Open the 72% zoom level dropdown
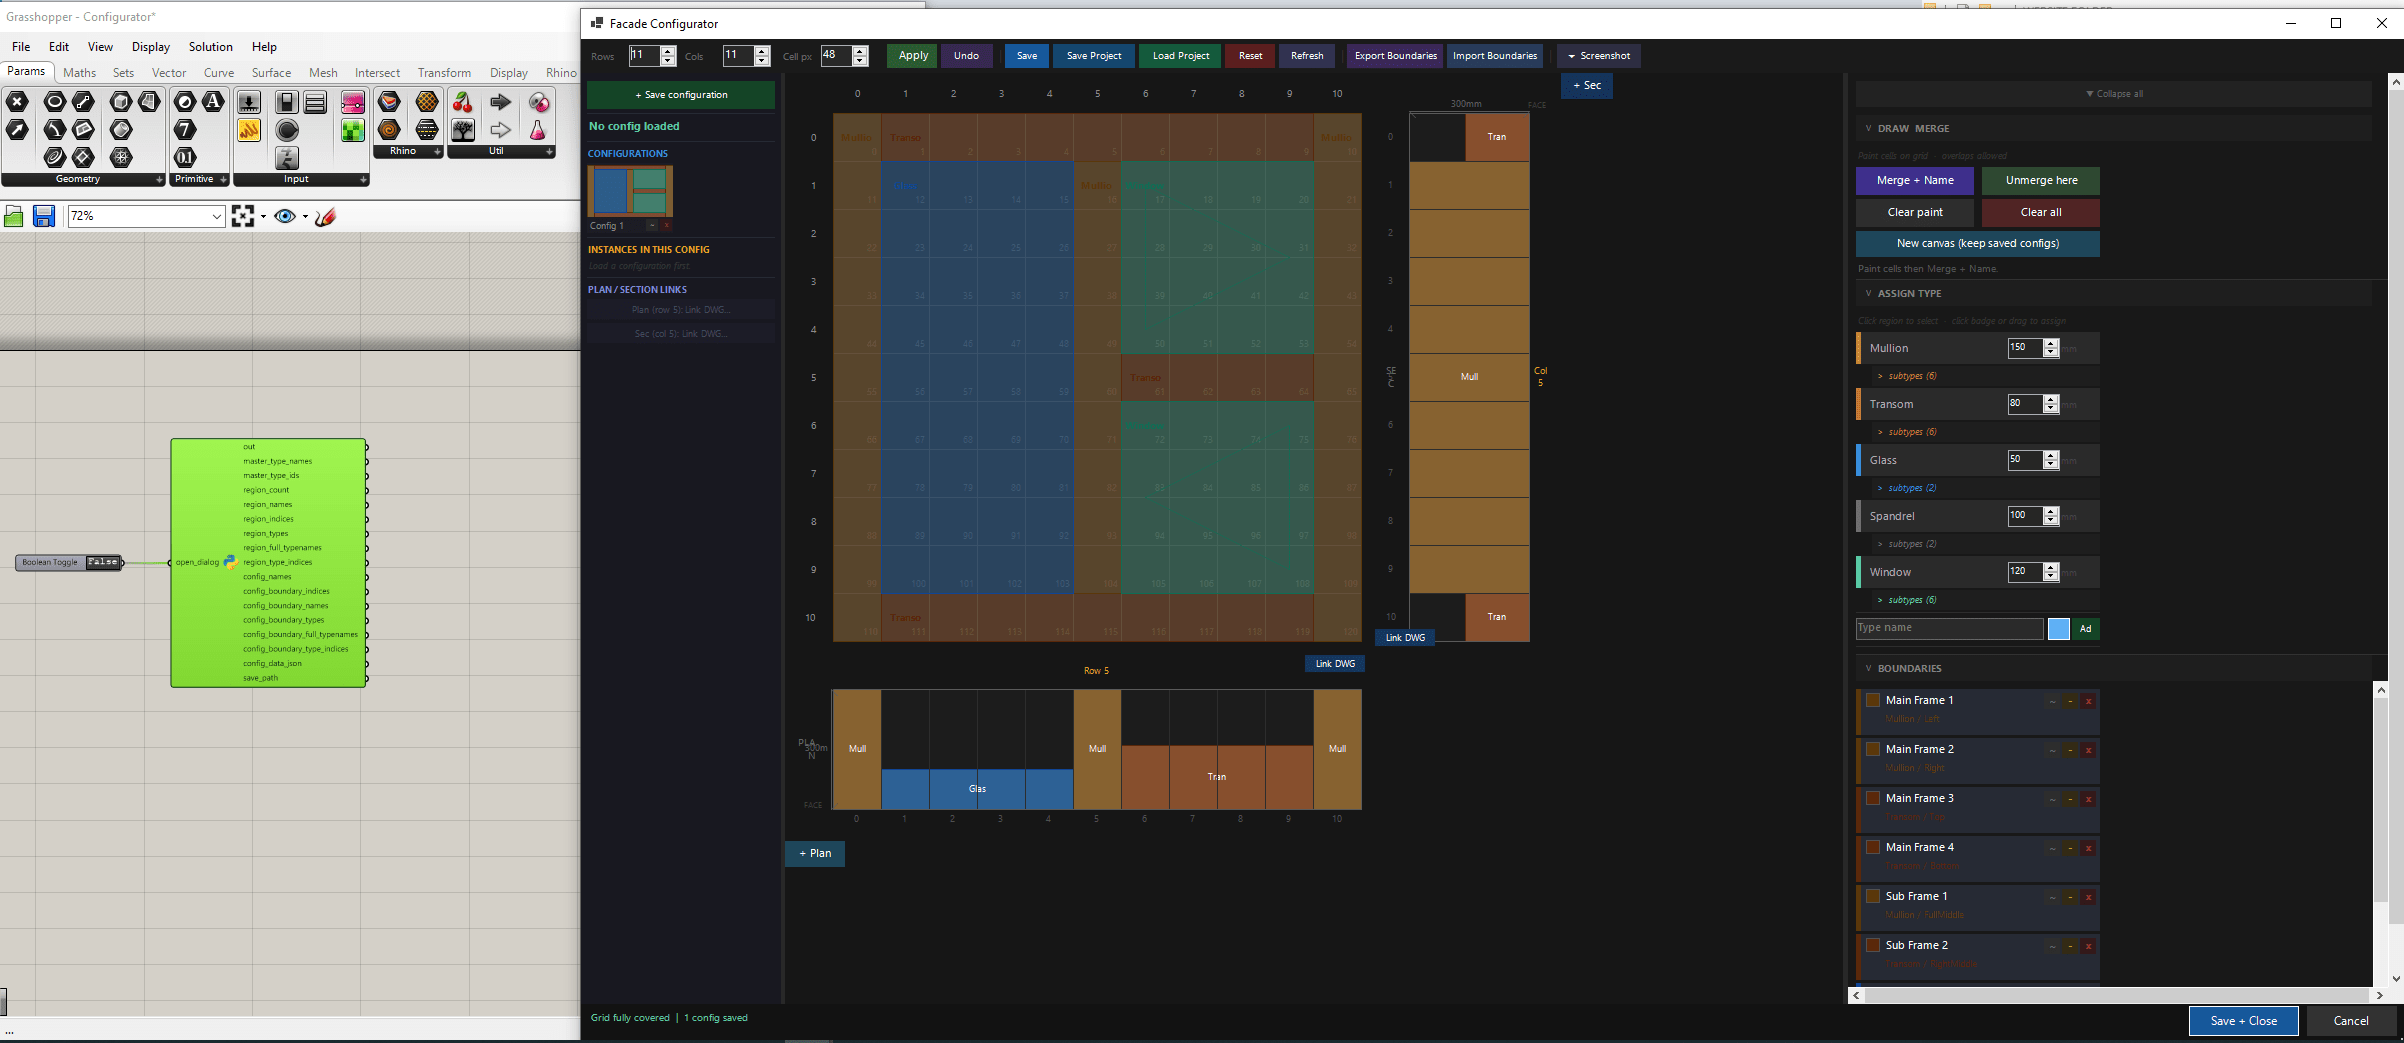The height and width of the screenshot is (1043, 2404). point(217,216)
